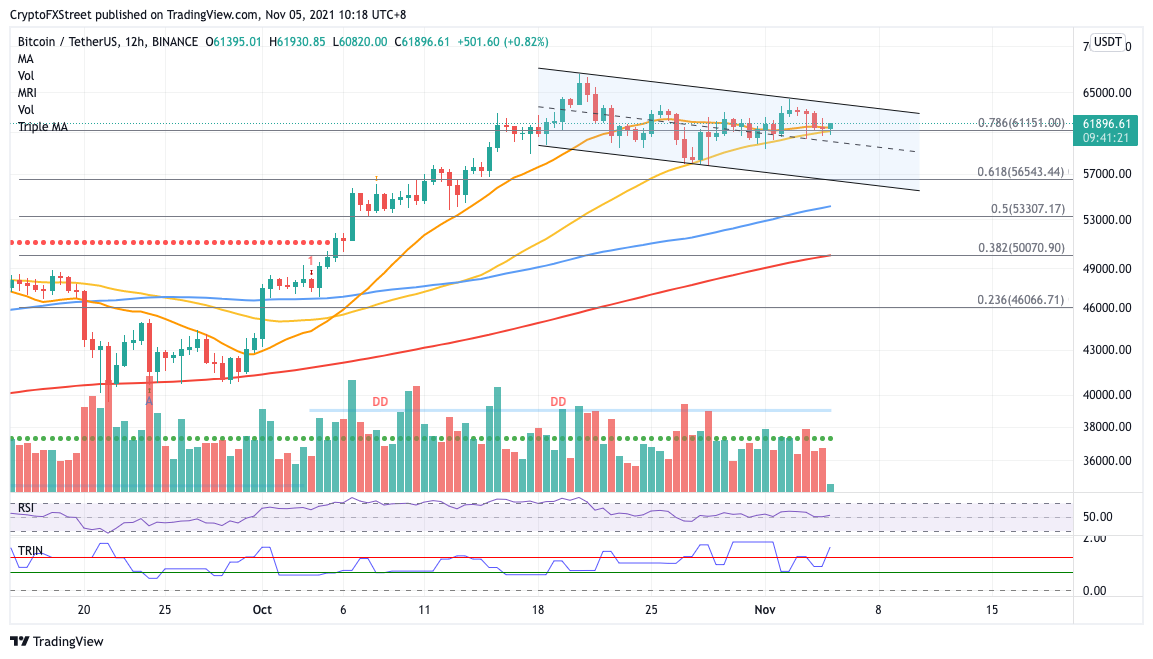
Task: Click the 0.382 Fibonacci retracement label
Action: click(x=1021, y=248)
